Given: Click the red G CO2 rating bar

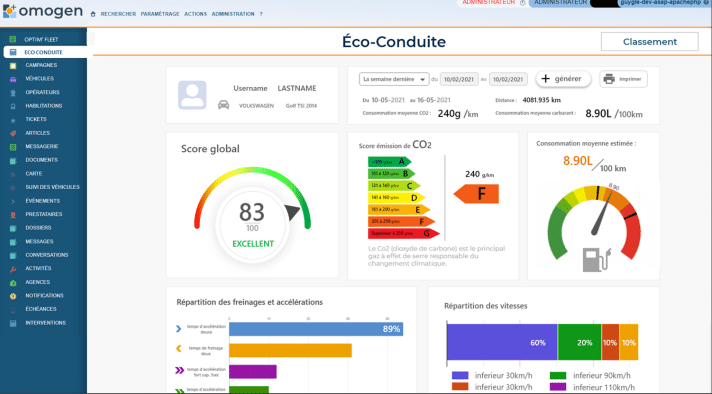Looking at the screenshot, I should pos(403,233).
